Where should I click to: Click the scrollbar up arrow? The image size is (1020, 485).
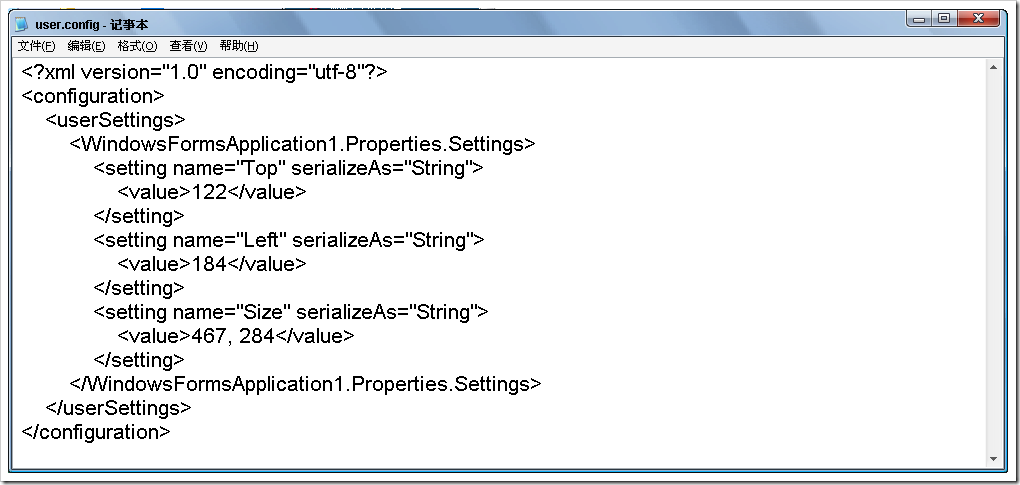[993, 67]
